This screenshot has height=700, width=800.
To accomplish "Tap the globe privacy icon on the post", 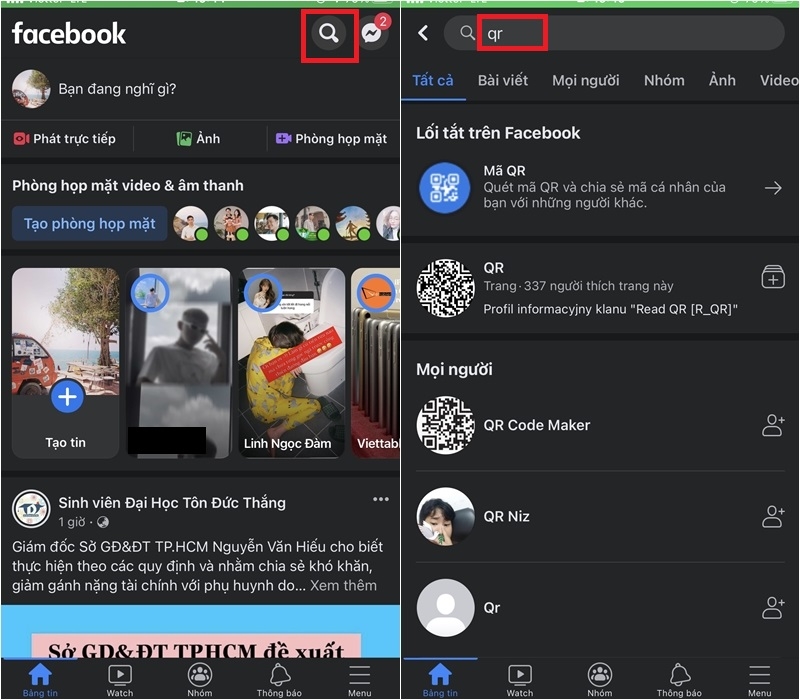I will (103, 522).
